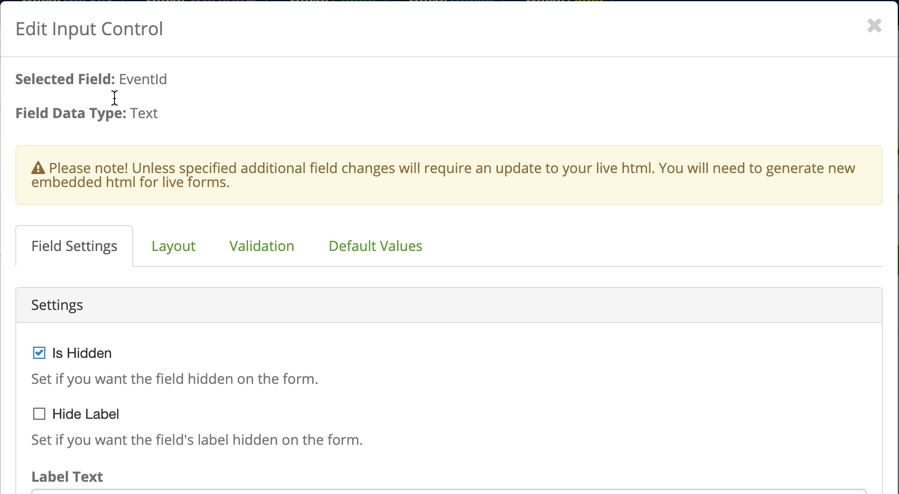899x494 pixels.
Task: Click the field hidden description text
Action: coord(174,379)
